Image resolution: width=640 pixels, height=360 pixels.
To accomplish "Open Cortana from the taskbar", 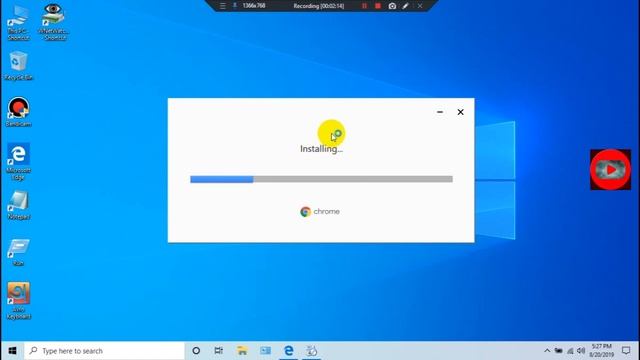I will click(x=196, y=351).
